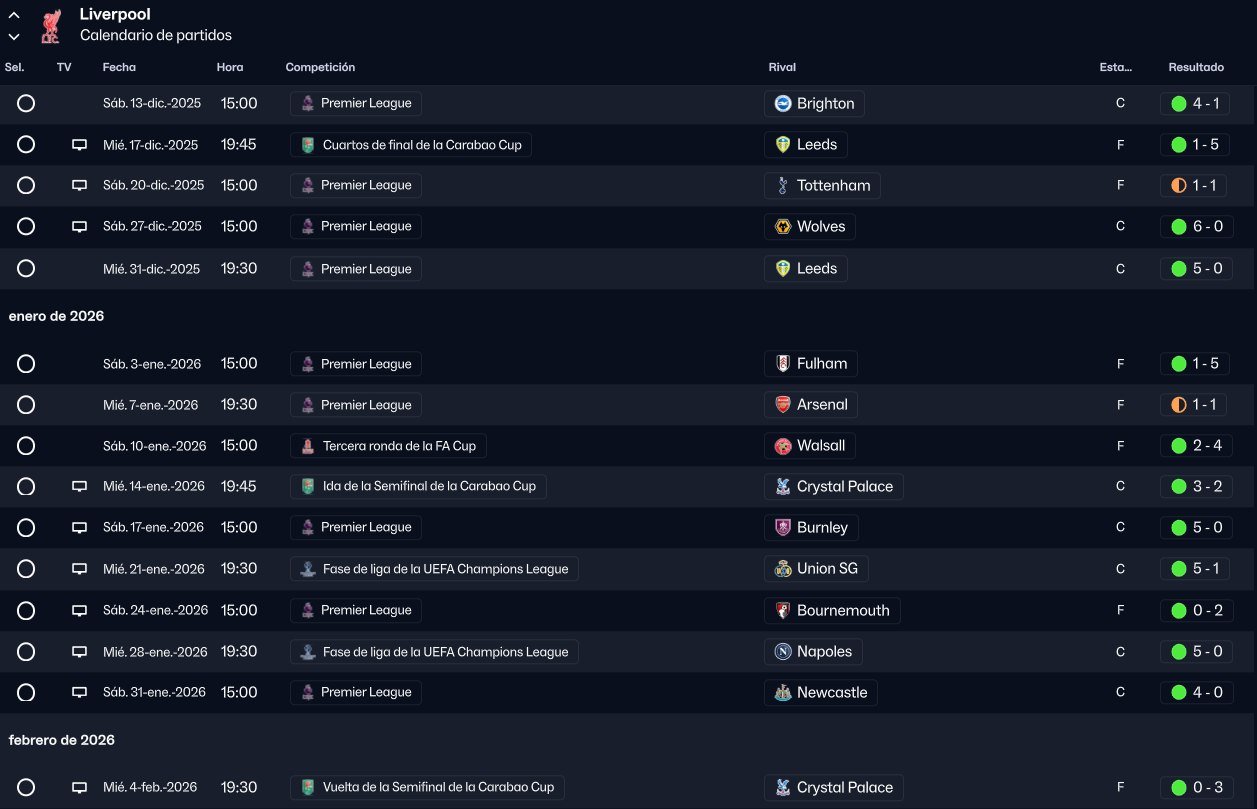Select the Napoles match radio button
This screenshot has width=1257, height=809.
[26, 652]
